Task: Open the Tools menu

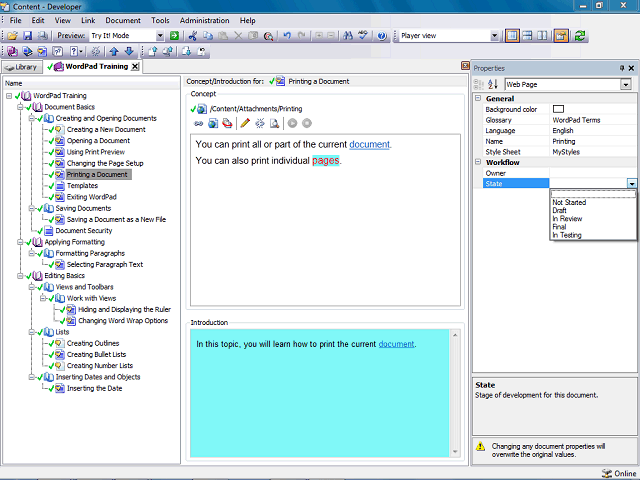Action: click(160, 20)
